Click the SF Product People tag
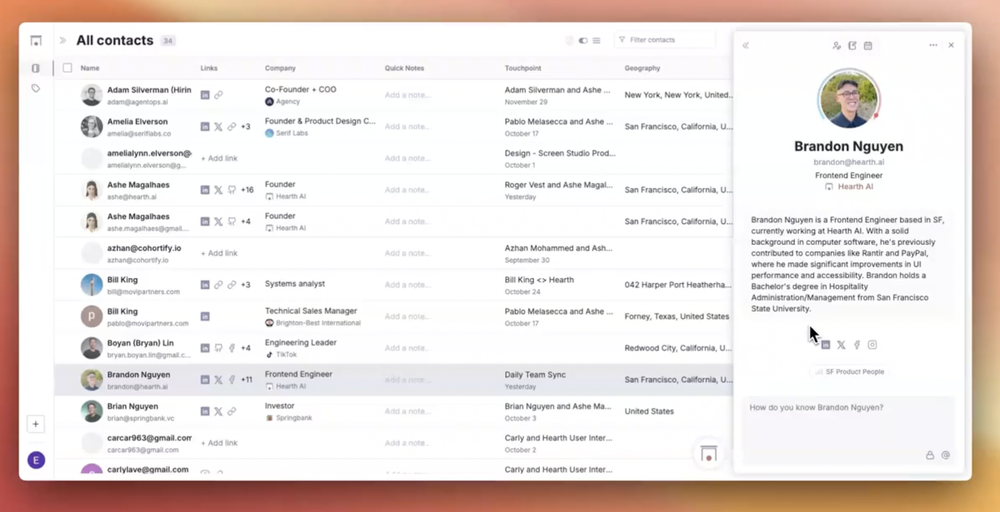This screenshot has height=512, width=1000. click(x=849, y=372)
